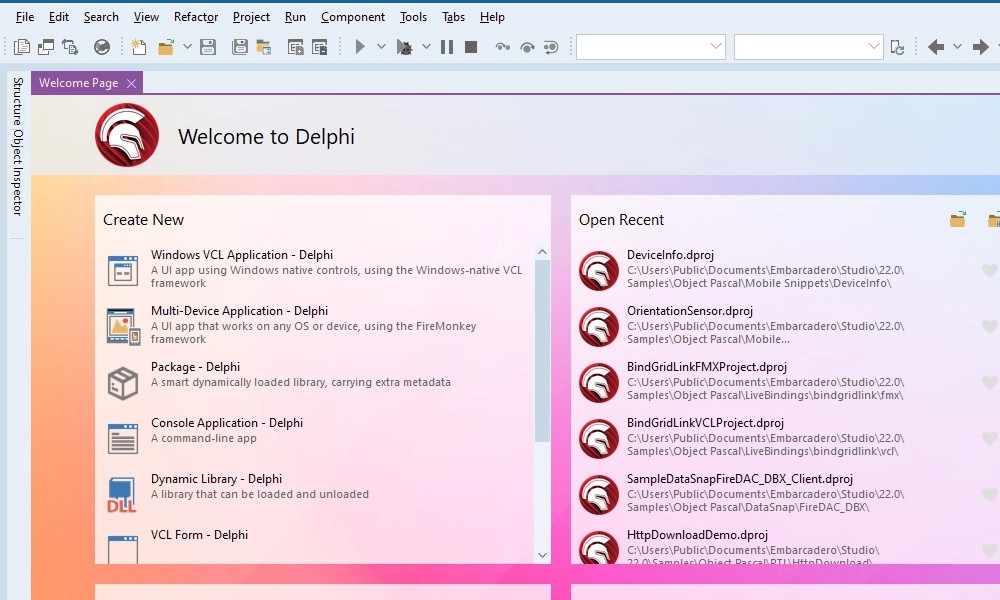Open the Project menu

251,17
